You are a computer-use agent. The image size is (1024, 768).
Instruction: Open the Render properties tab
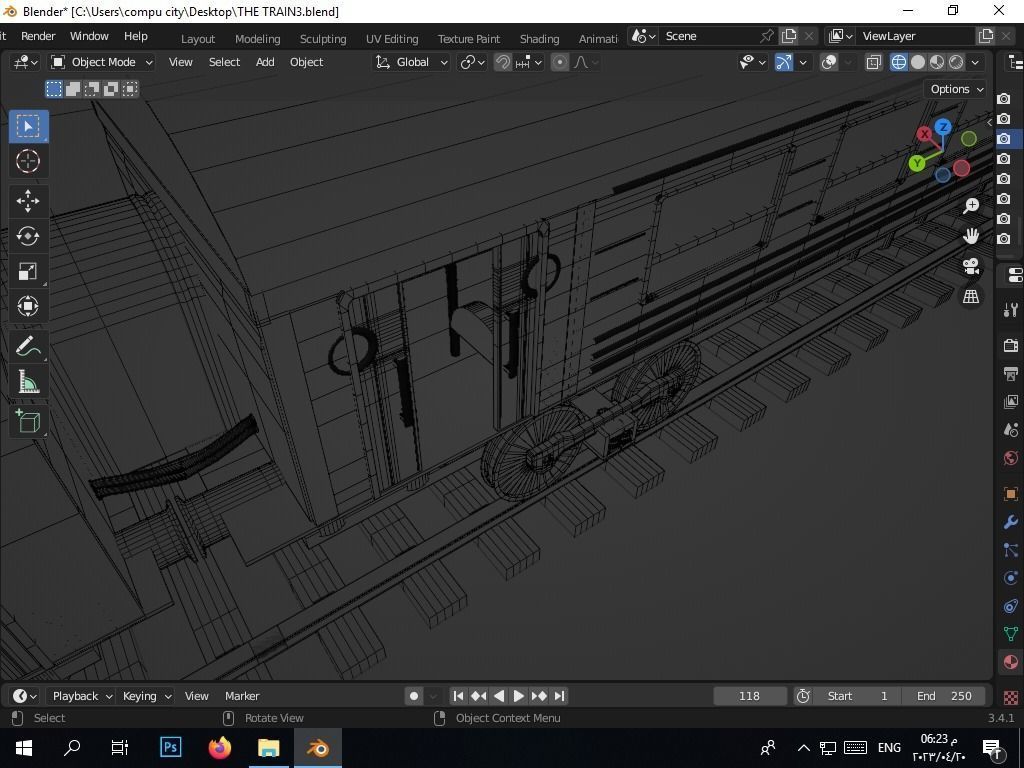[1010, 345]
